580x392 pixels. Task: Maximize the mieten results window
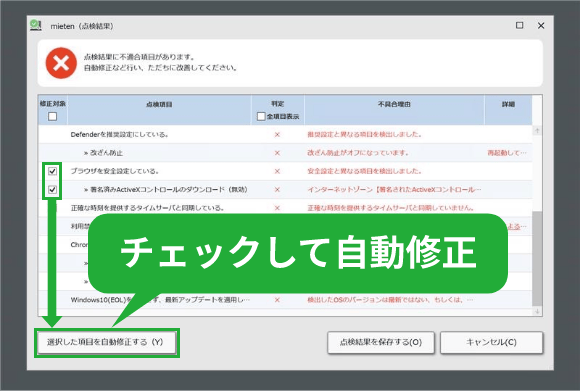[x=519, y=25]
